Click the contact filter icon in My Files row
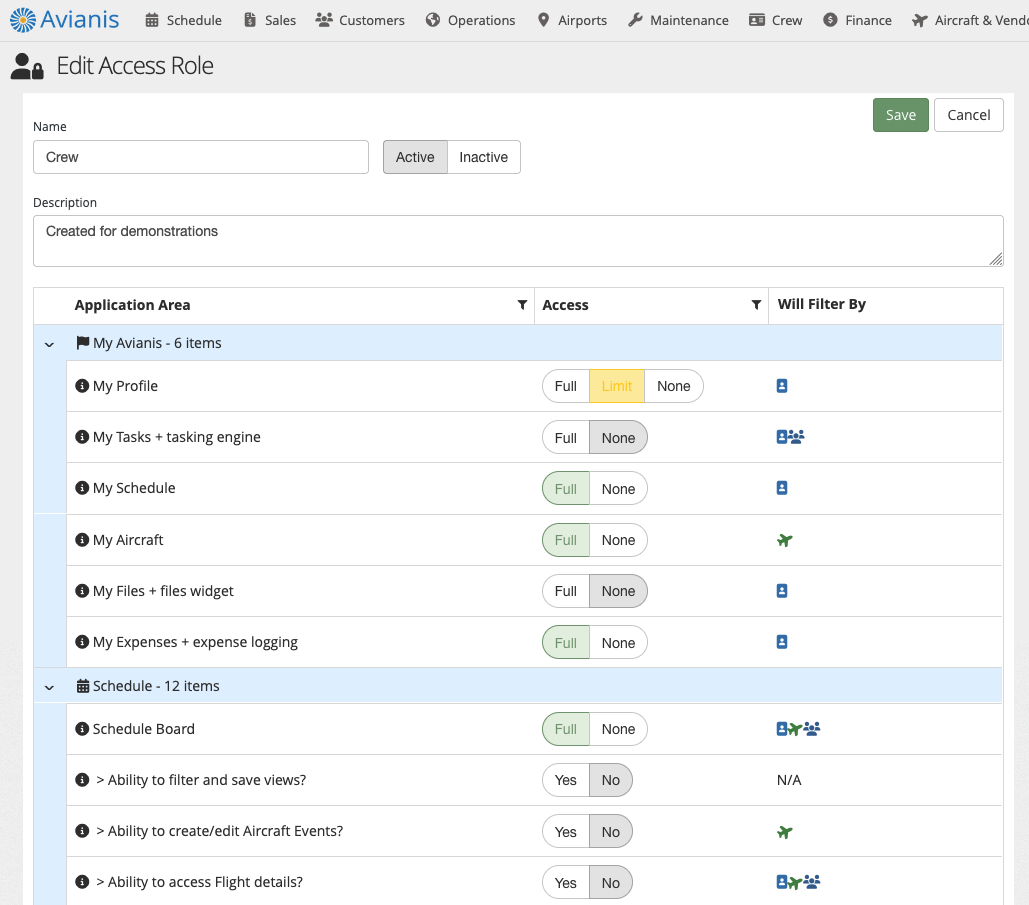Viewport: 1029px width, 905px height. tap(782, 591)
